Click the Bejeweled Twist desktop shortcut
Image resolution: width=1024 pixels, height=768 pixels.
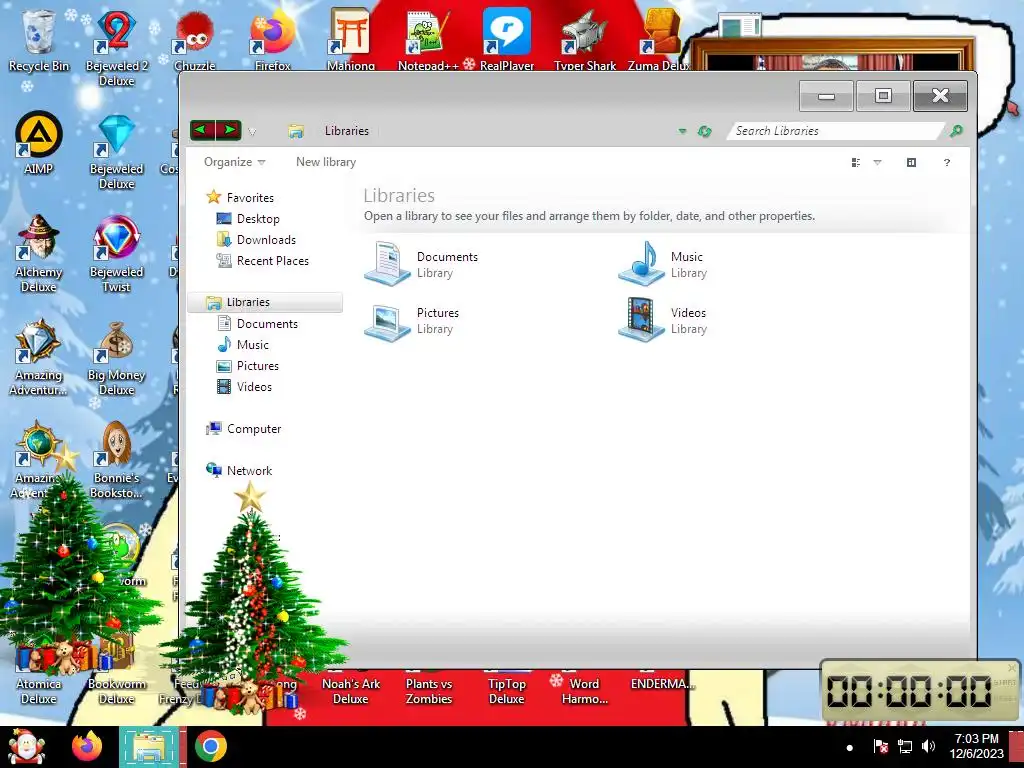(x=116, y=253)
